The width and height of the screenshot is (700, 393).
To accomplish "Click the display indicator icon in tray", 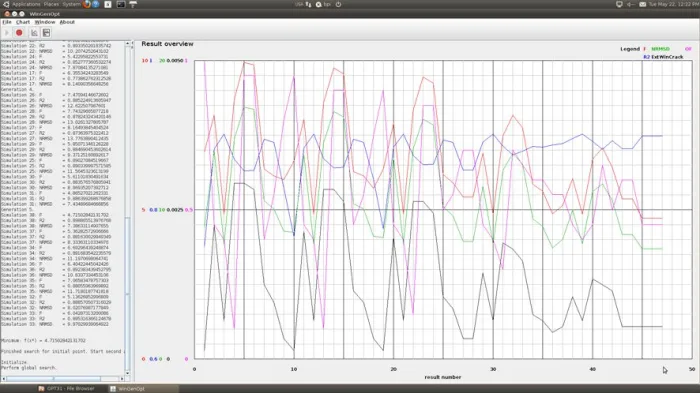I will 619,4.
